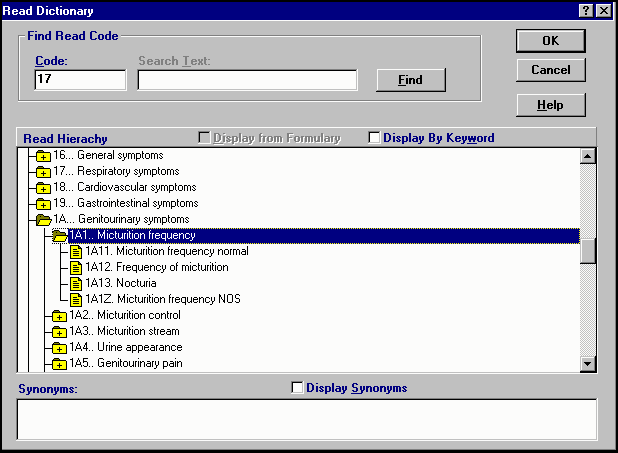Expand the Cardiovascular symptoms folder

pos(43,188)
